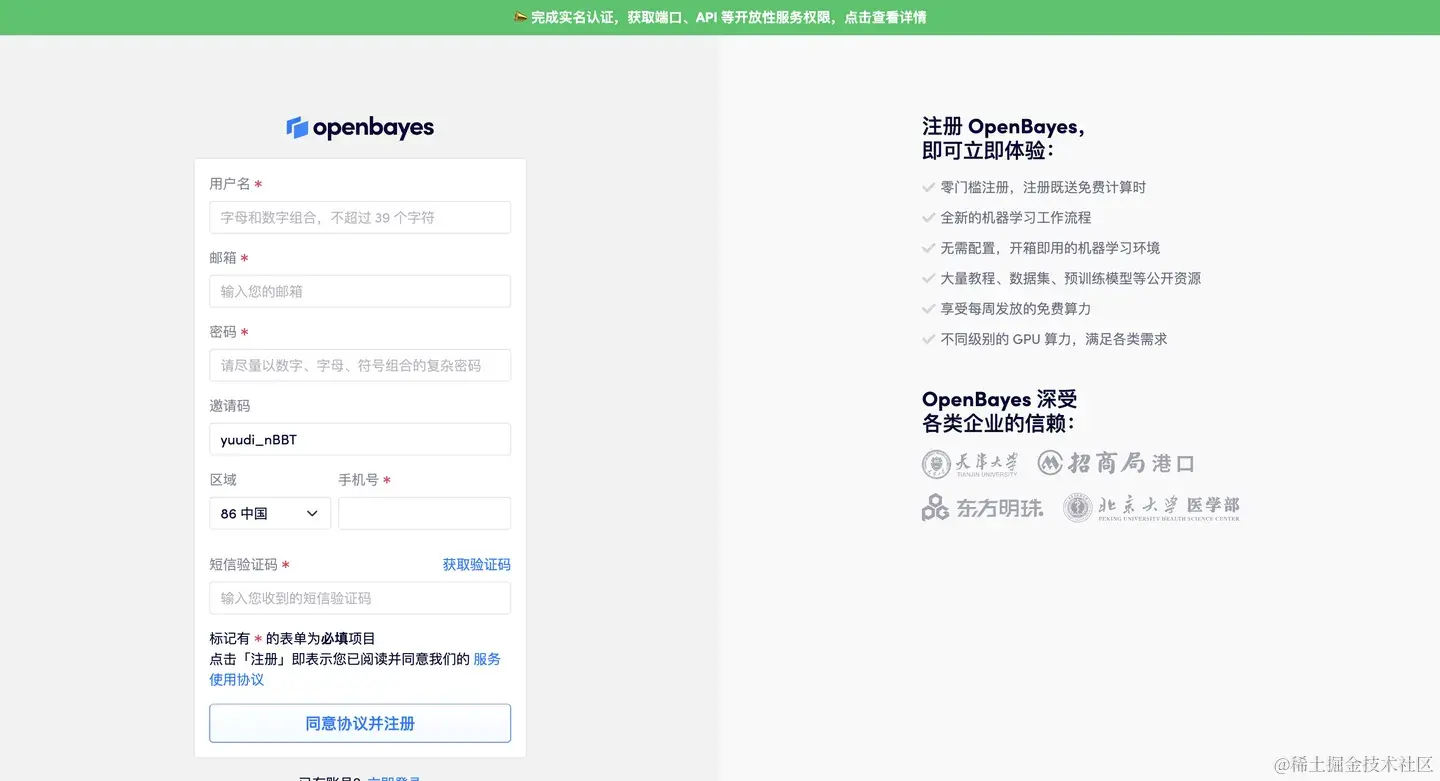Screen dimensions: 1440x781
Task: Click the text 无需配置，开箱即用的机器学习环境
Action: point(1050,248)
